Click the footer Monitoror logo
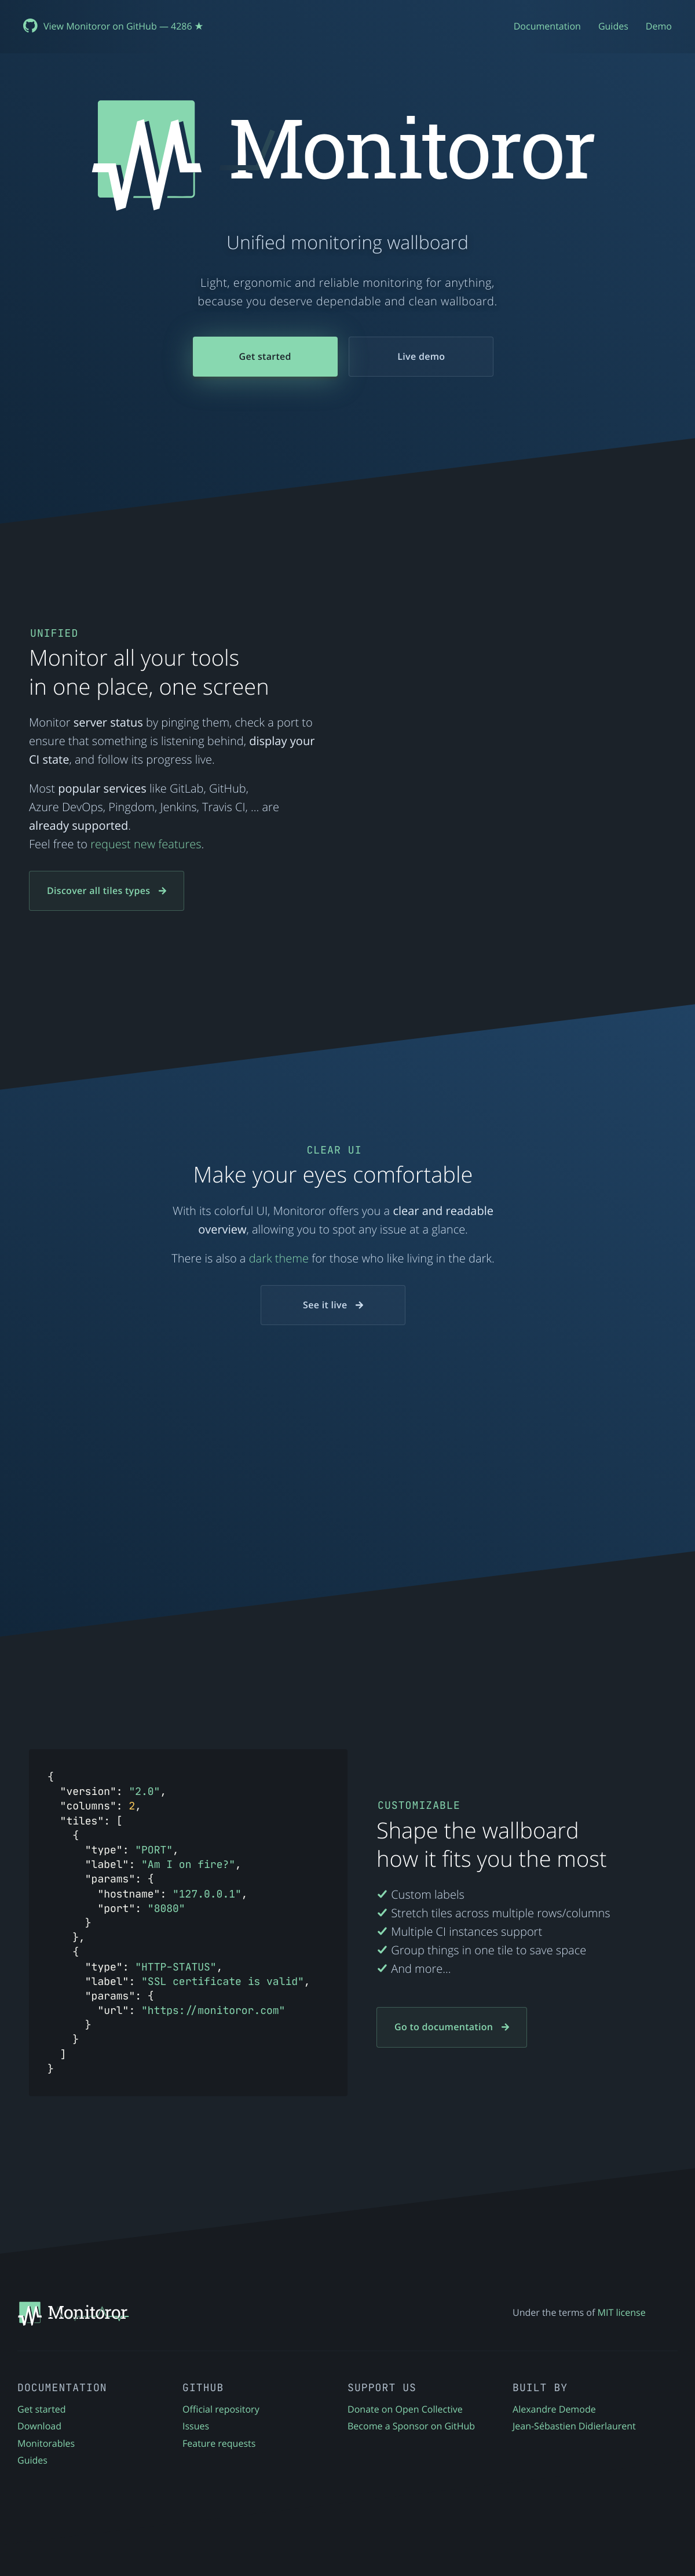 [73, 2313]
